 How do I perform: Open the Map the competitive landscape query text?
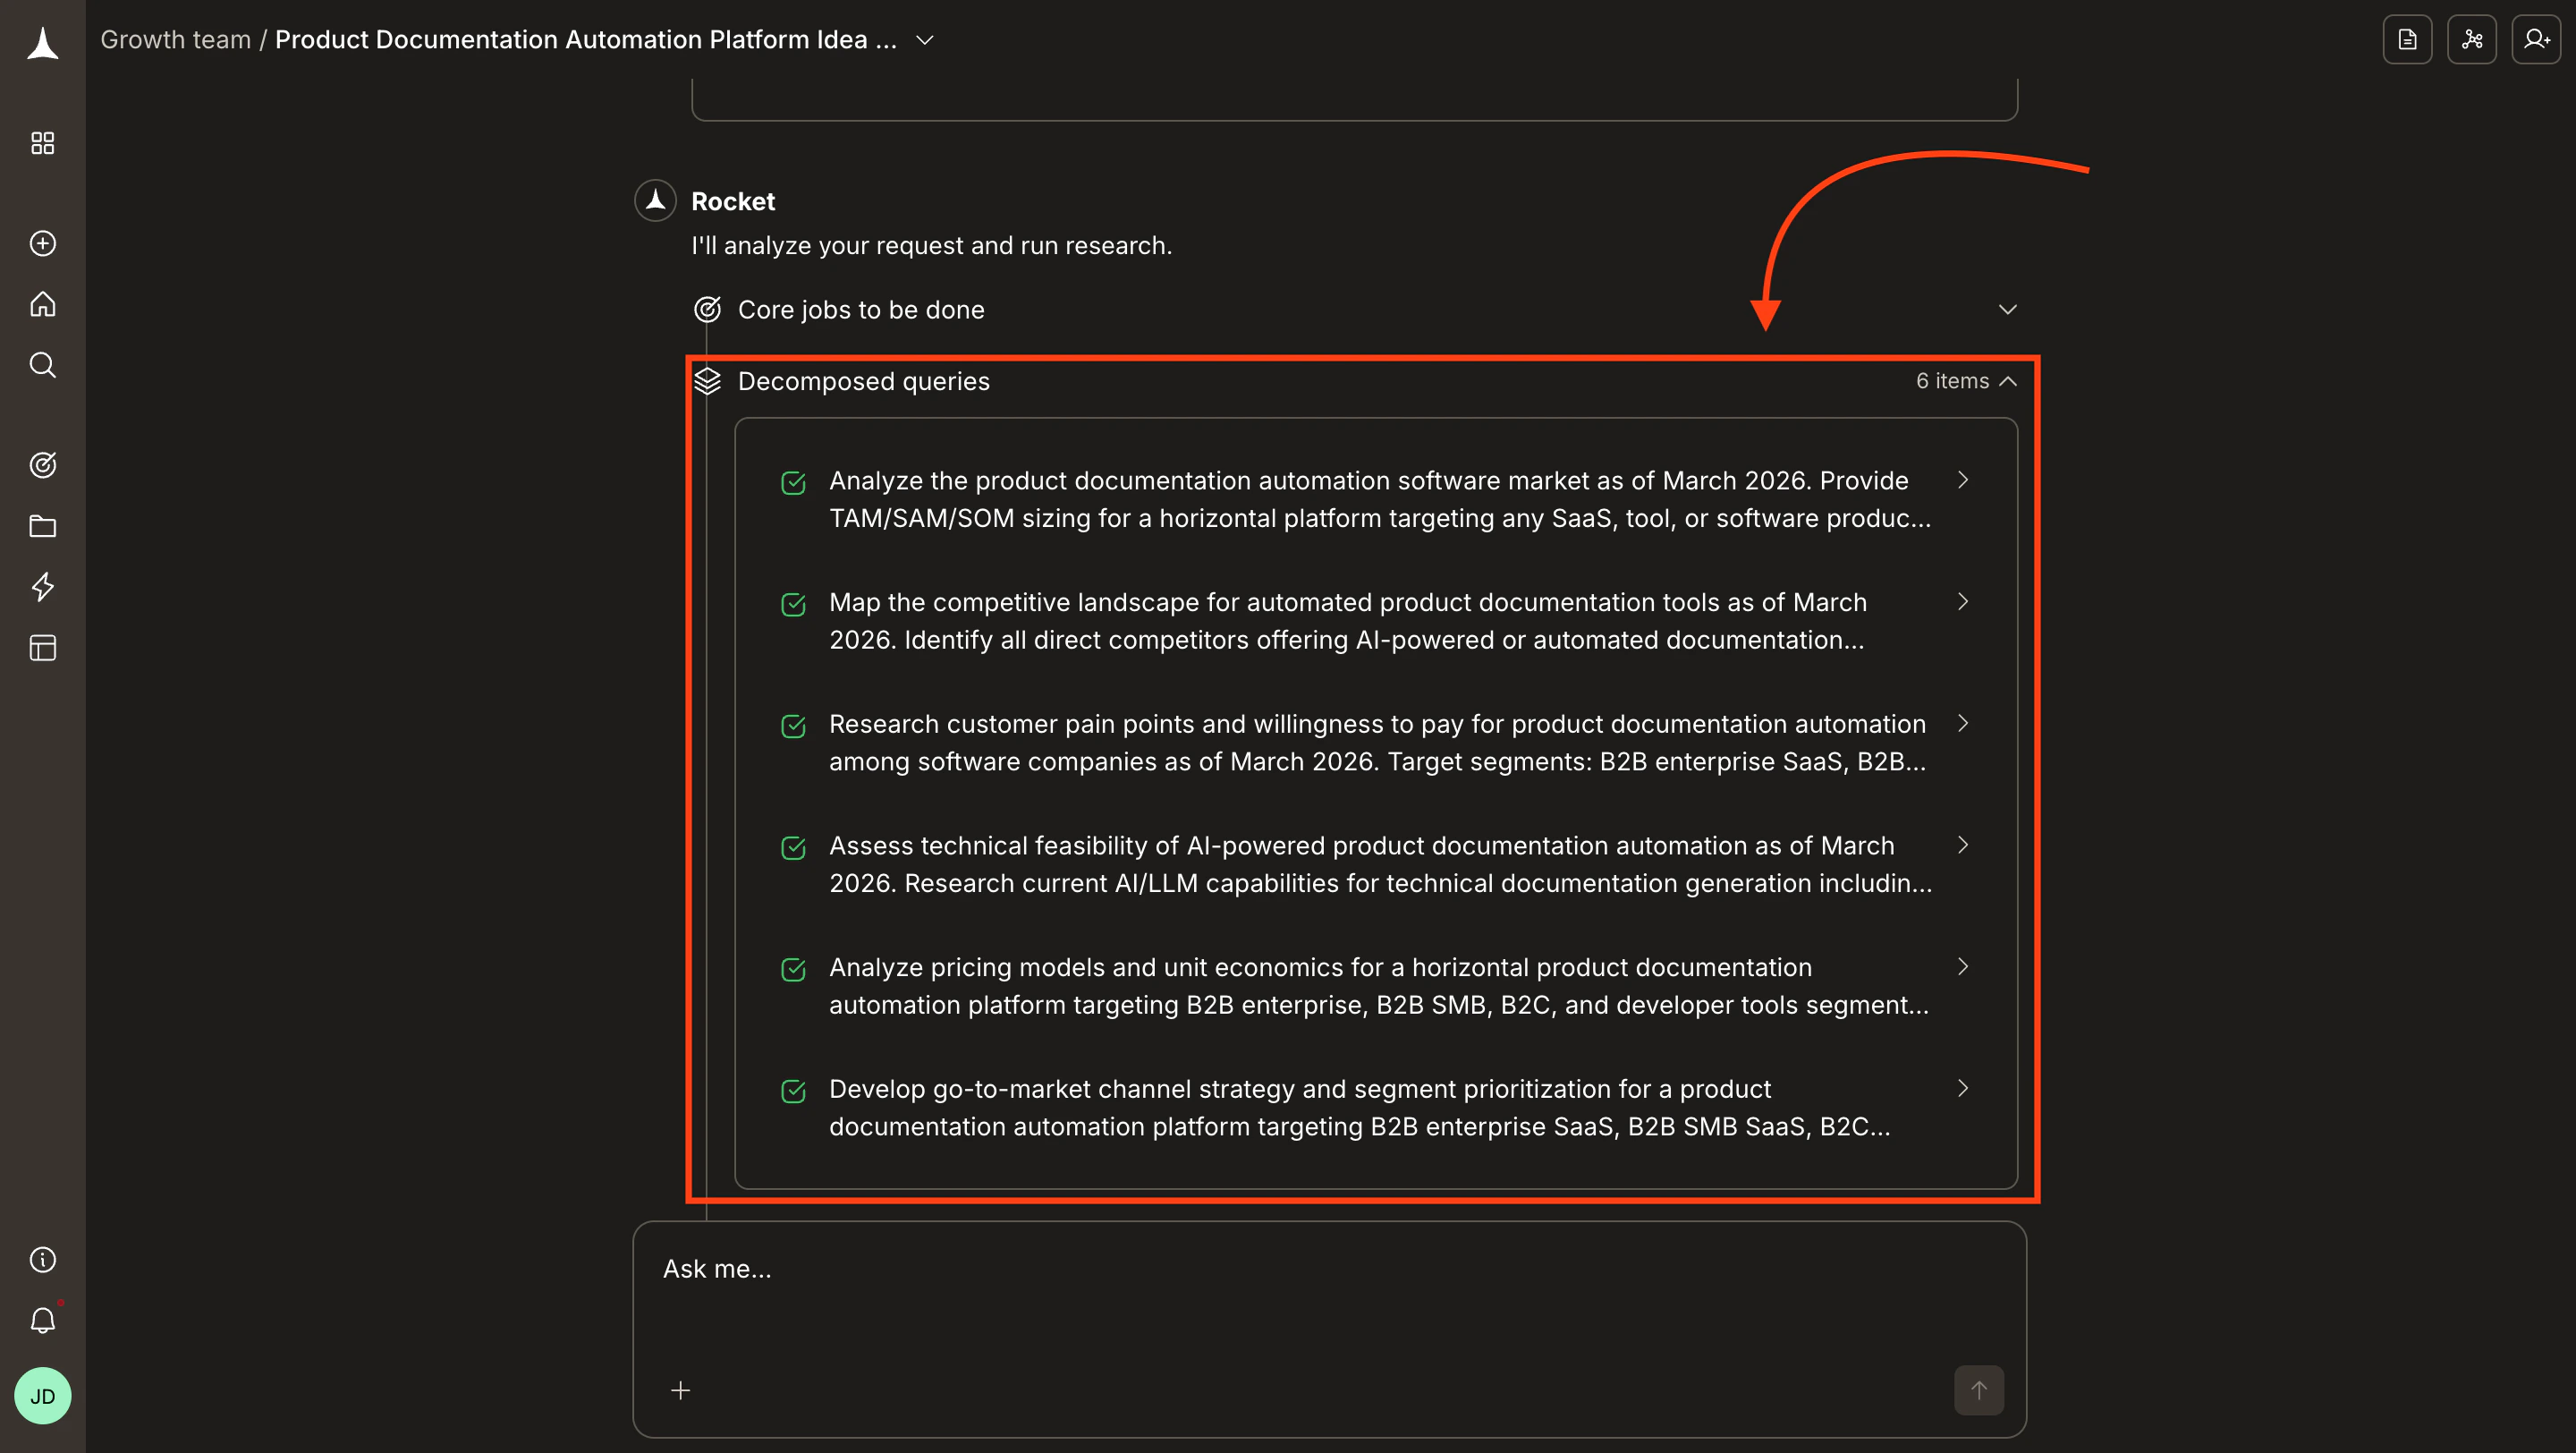coord(1347,621)
